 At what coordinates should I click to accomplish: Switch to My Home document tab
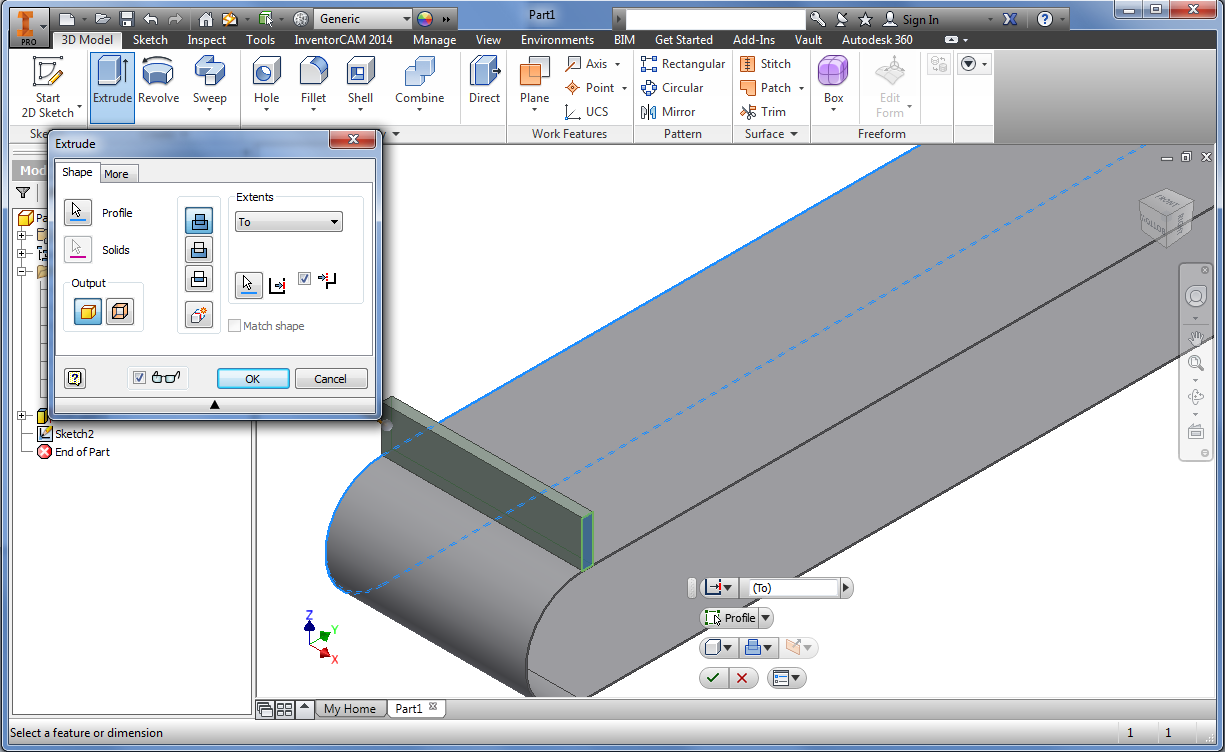point(350,709)
